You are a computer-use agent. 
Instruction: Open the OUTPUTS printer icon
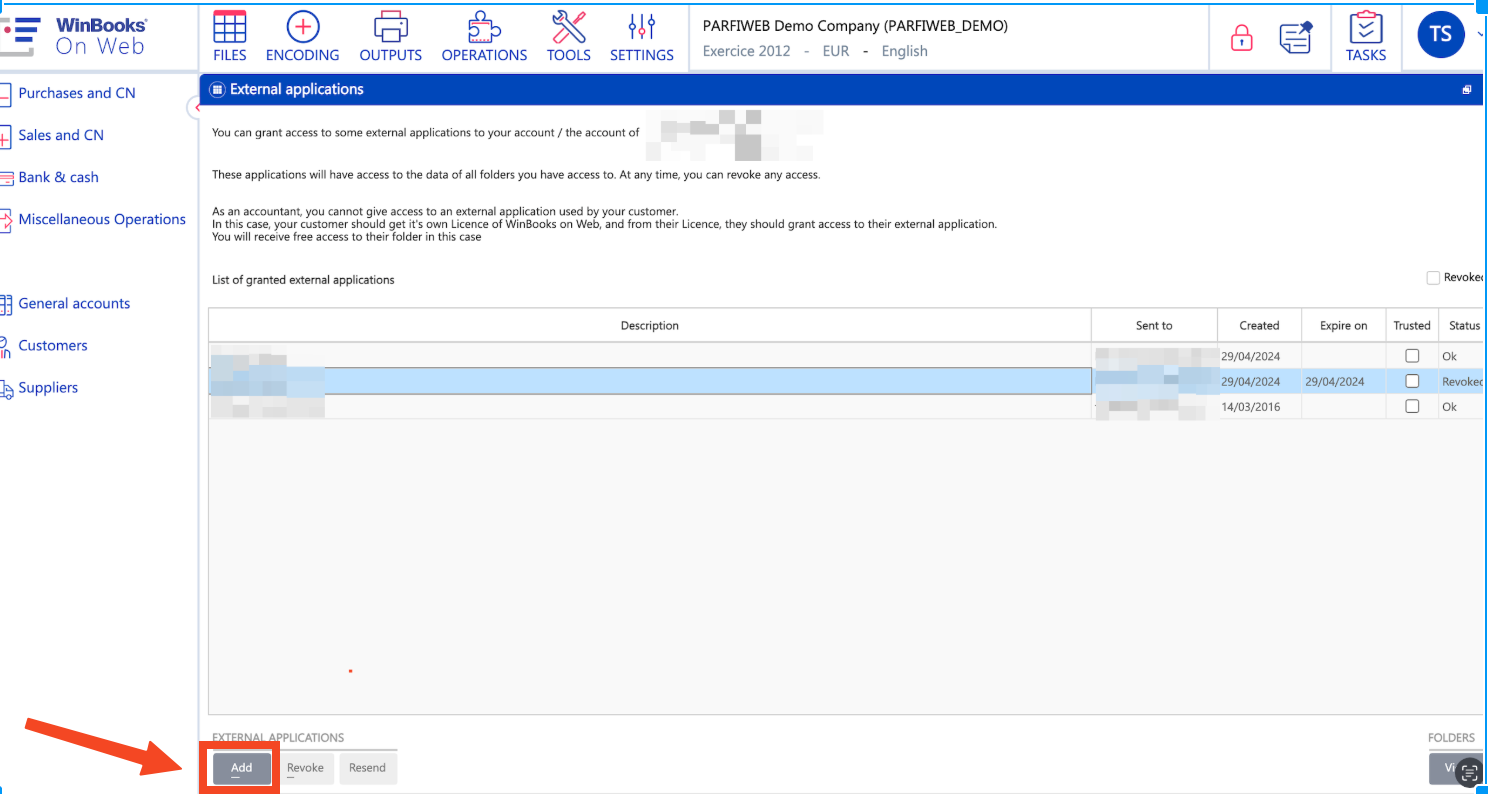(391, 27)
